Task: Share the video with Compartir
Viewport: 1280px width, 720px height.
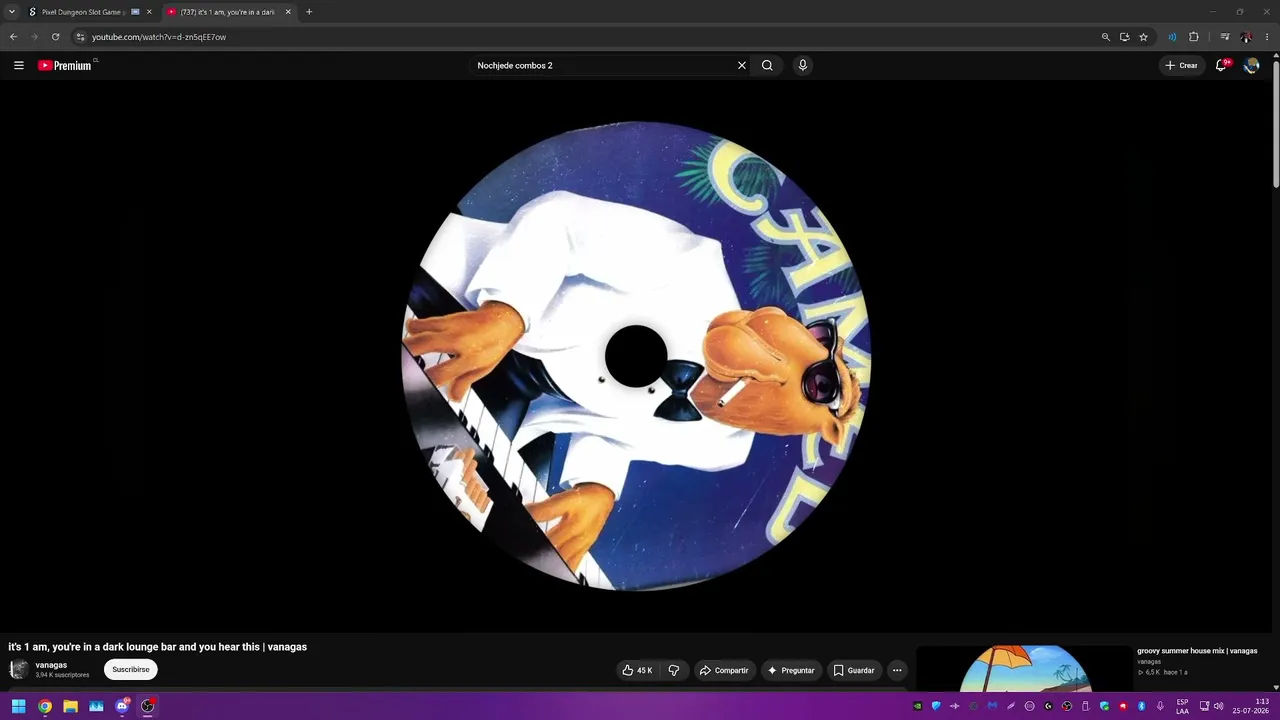Action: pyautogui.click(x=724, y=670)
